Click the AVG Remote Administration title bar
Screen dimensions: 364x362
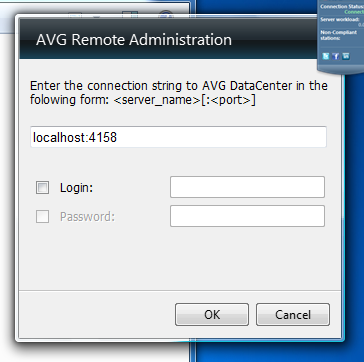167,39
